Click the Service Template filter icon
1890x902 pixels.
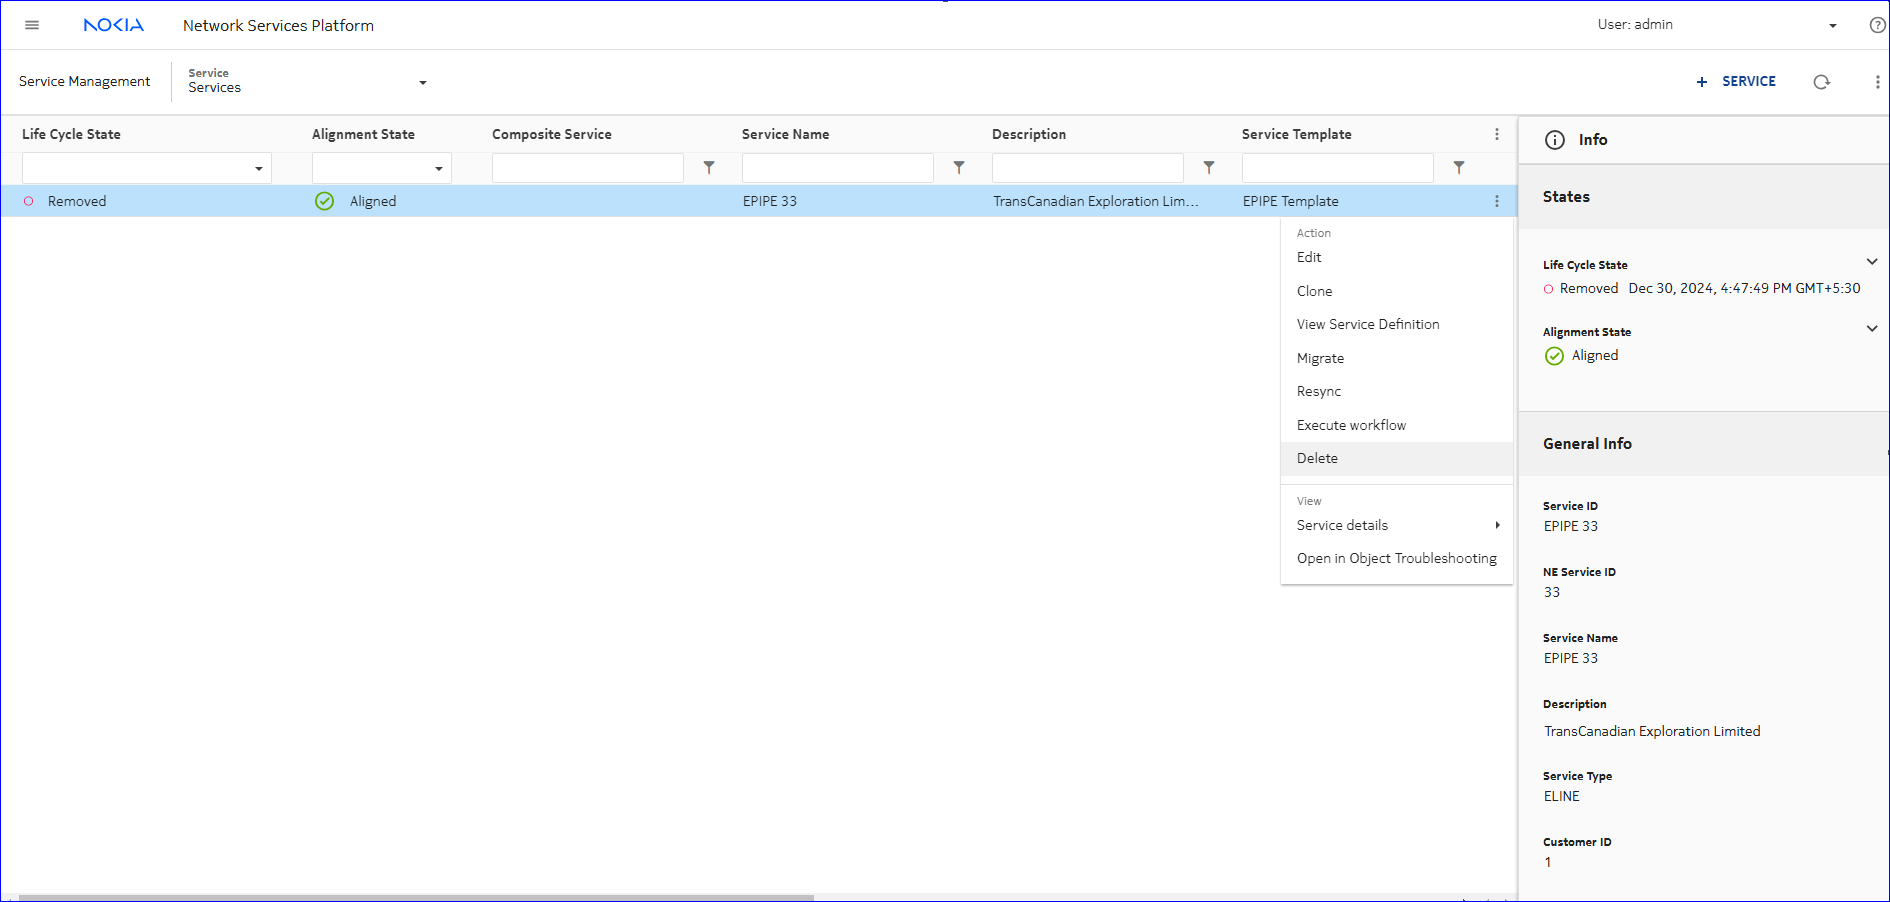[x=1459, y=168]
